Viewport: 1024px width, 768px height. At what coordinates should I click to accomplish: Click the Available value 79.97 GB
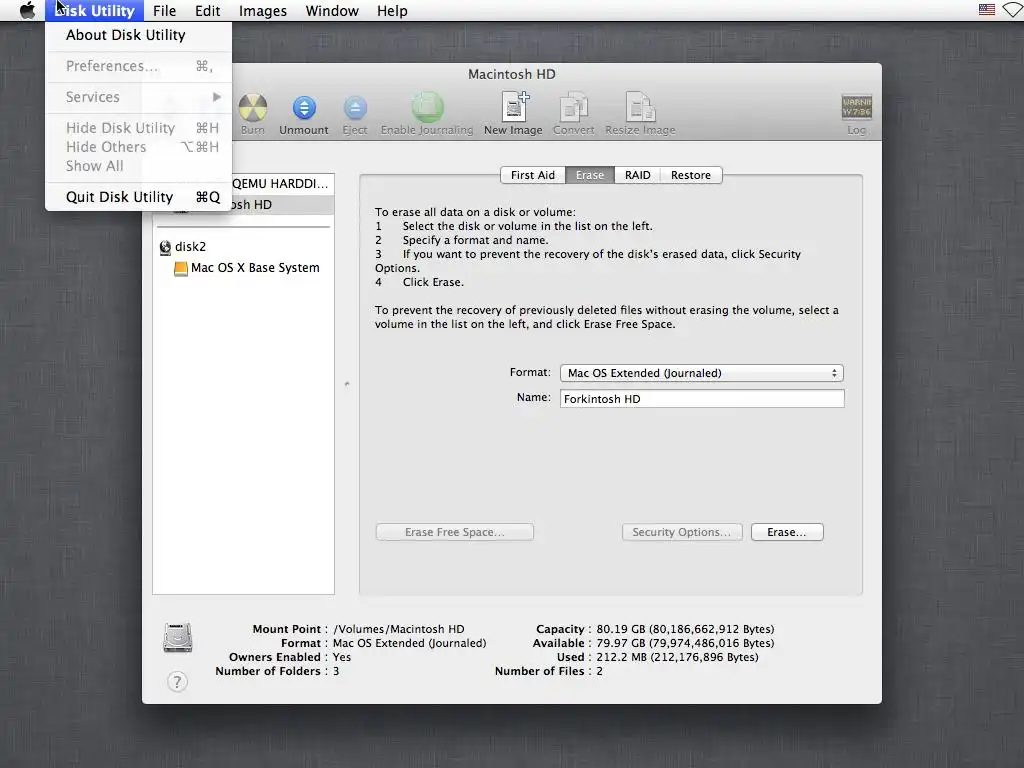point(685,643)
